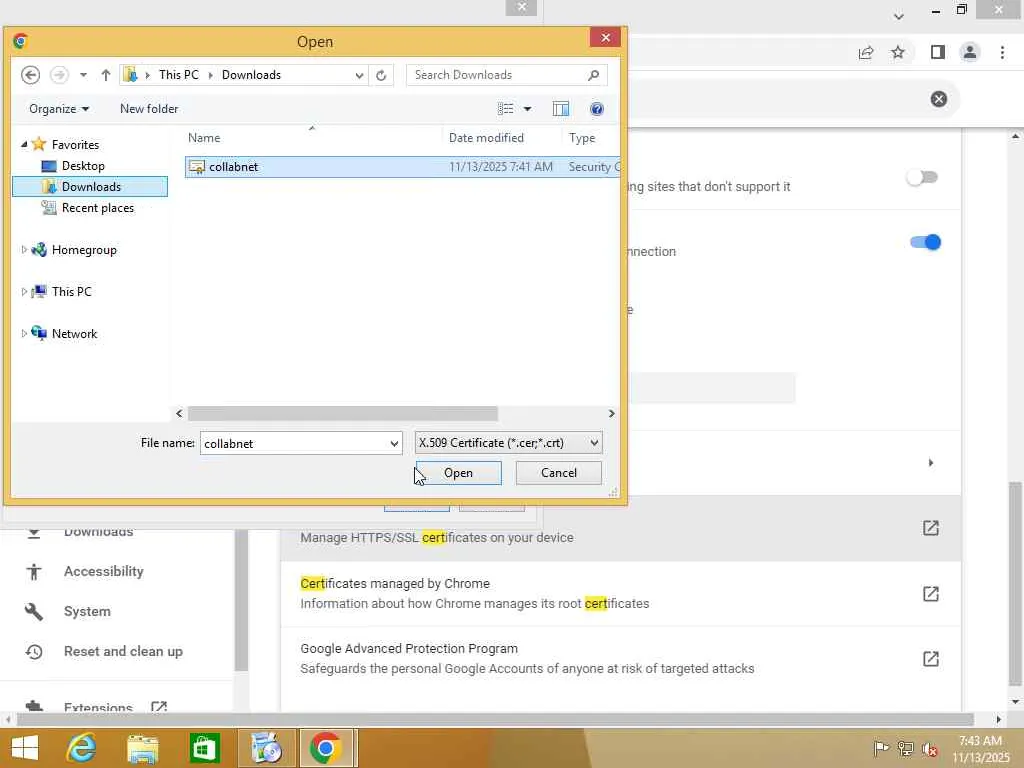Select Homegroup in navigation pane
This screenshot has height=768, width=1024.
(x=84, y=249)
